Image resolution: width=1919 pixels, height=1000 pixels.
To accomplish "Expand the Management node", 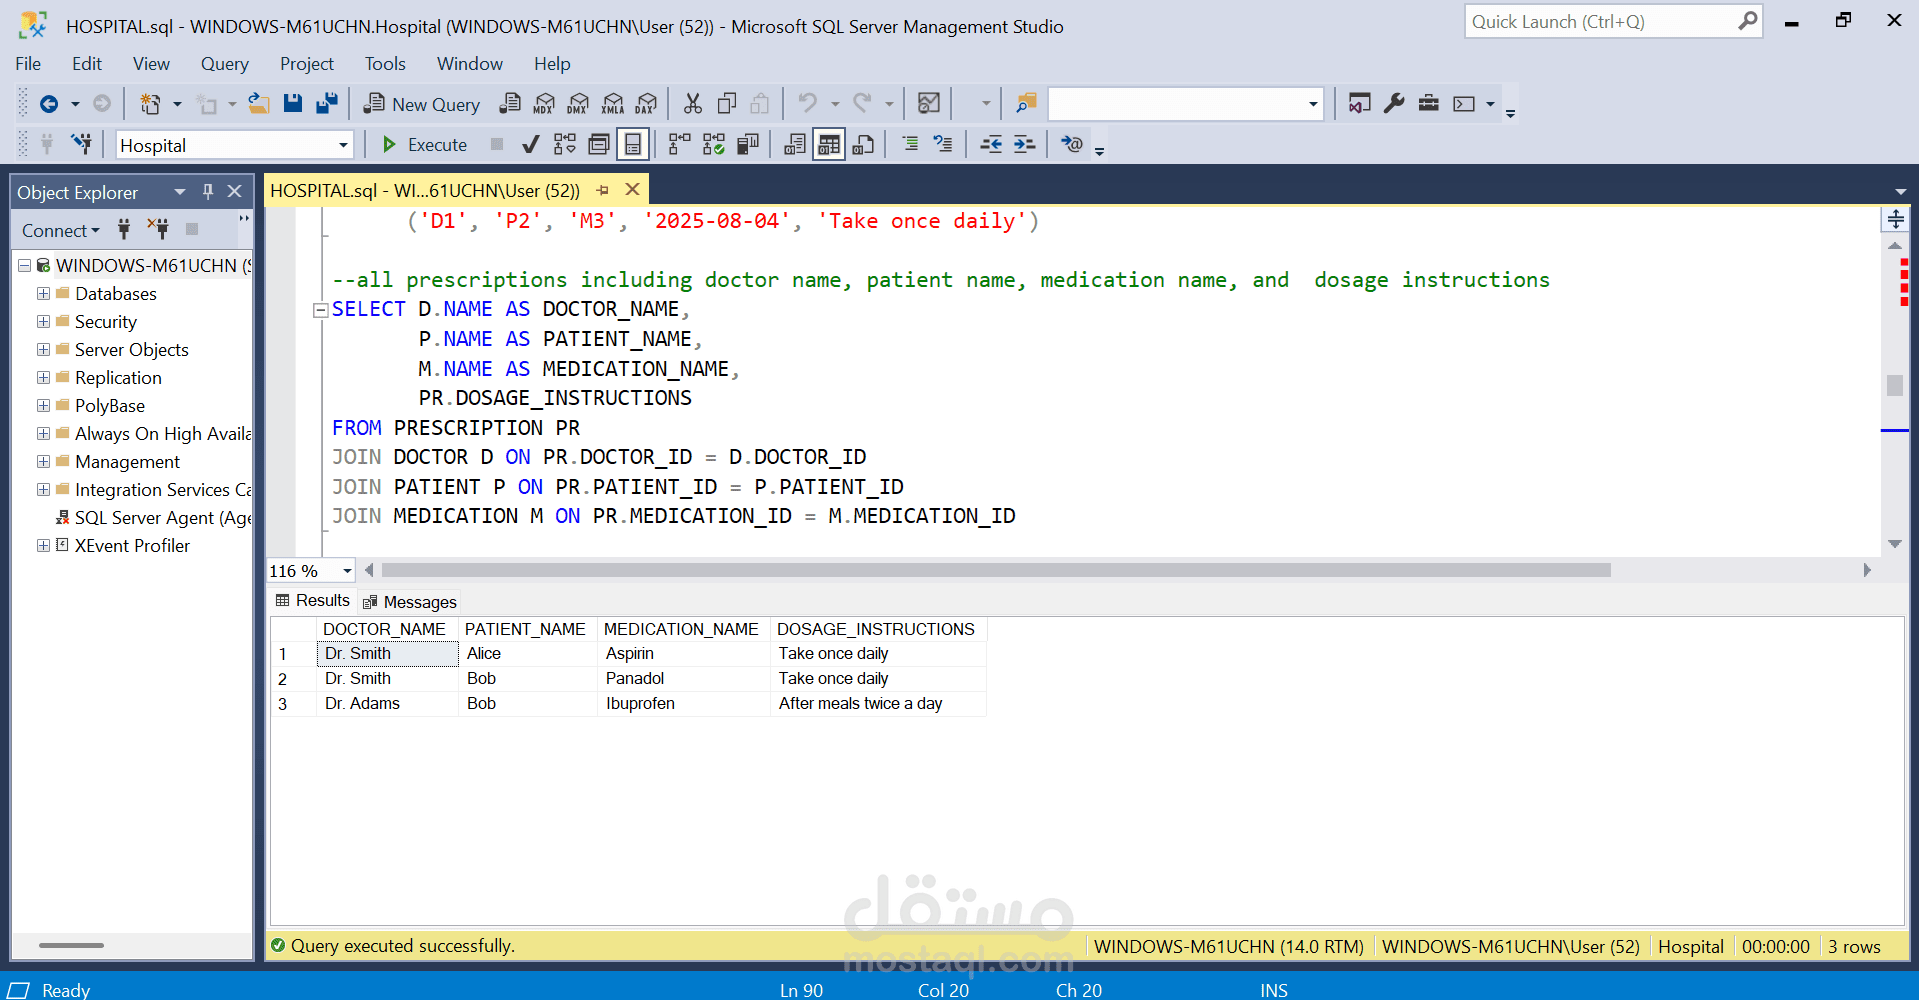I will coord(43,461).
